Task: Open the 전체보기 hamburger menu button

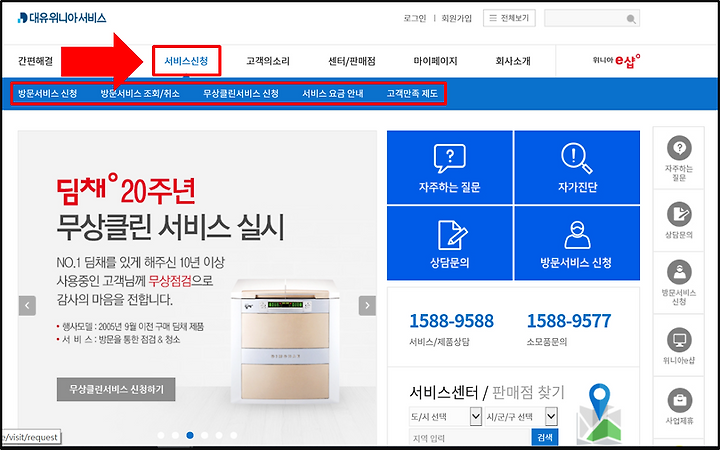Action: (509, 18)
